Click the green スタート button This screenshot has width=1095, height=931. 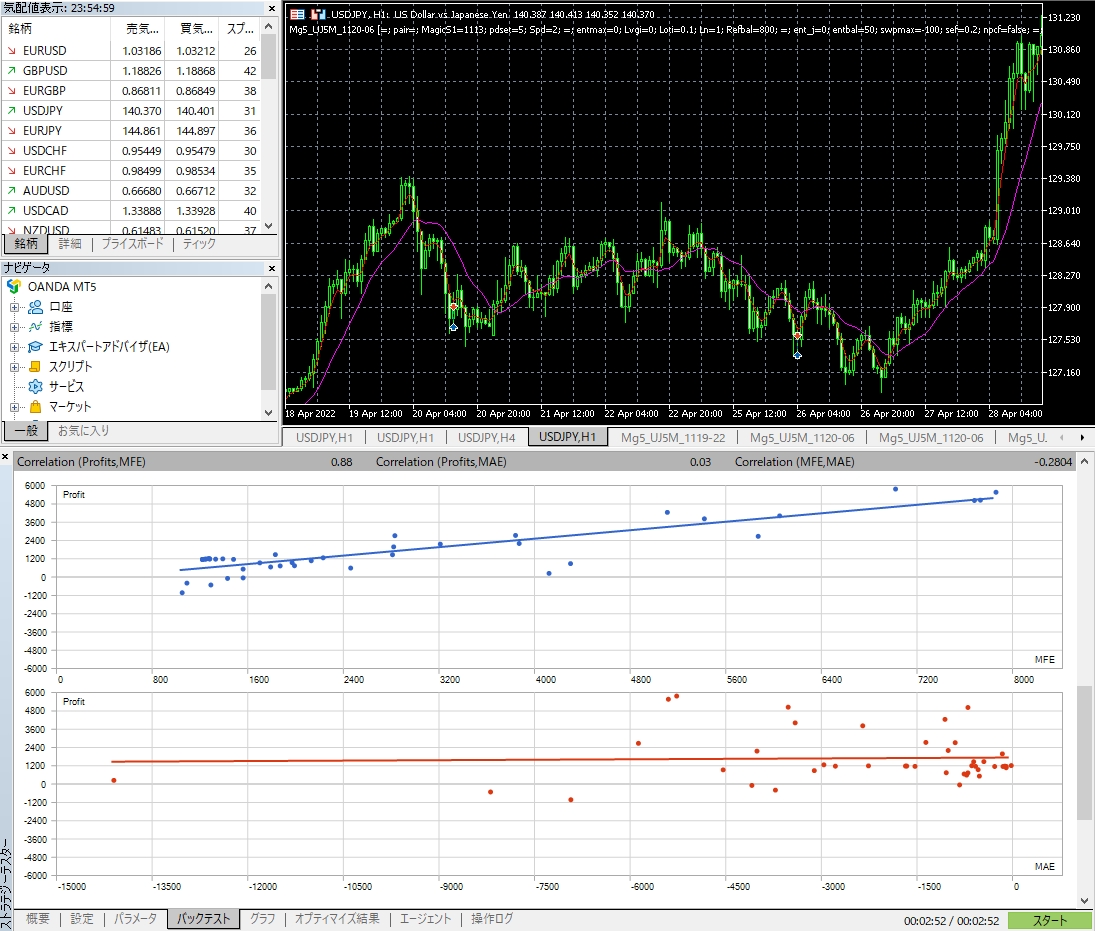pos(1050,921)
